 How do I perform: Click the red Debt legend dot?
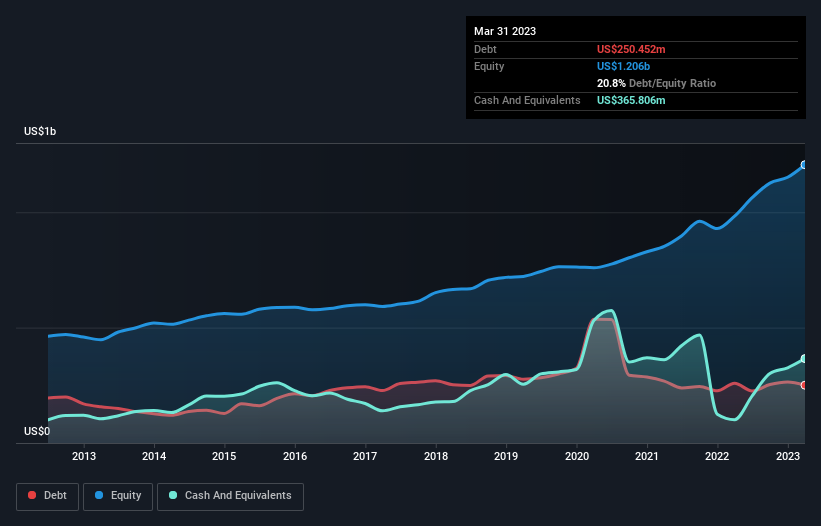tap(32, 495)
